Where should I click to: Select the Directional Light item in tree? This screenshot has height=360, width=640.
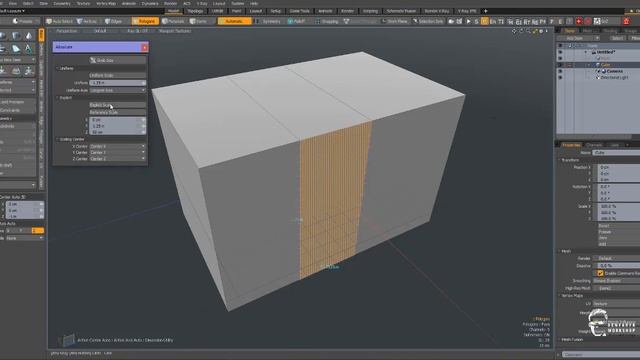tap(614, 77)
